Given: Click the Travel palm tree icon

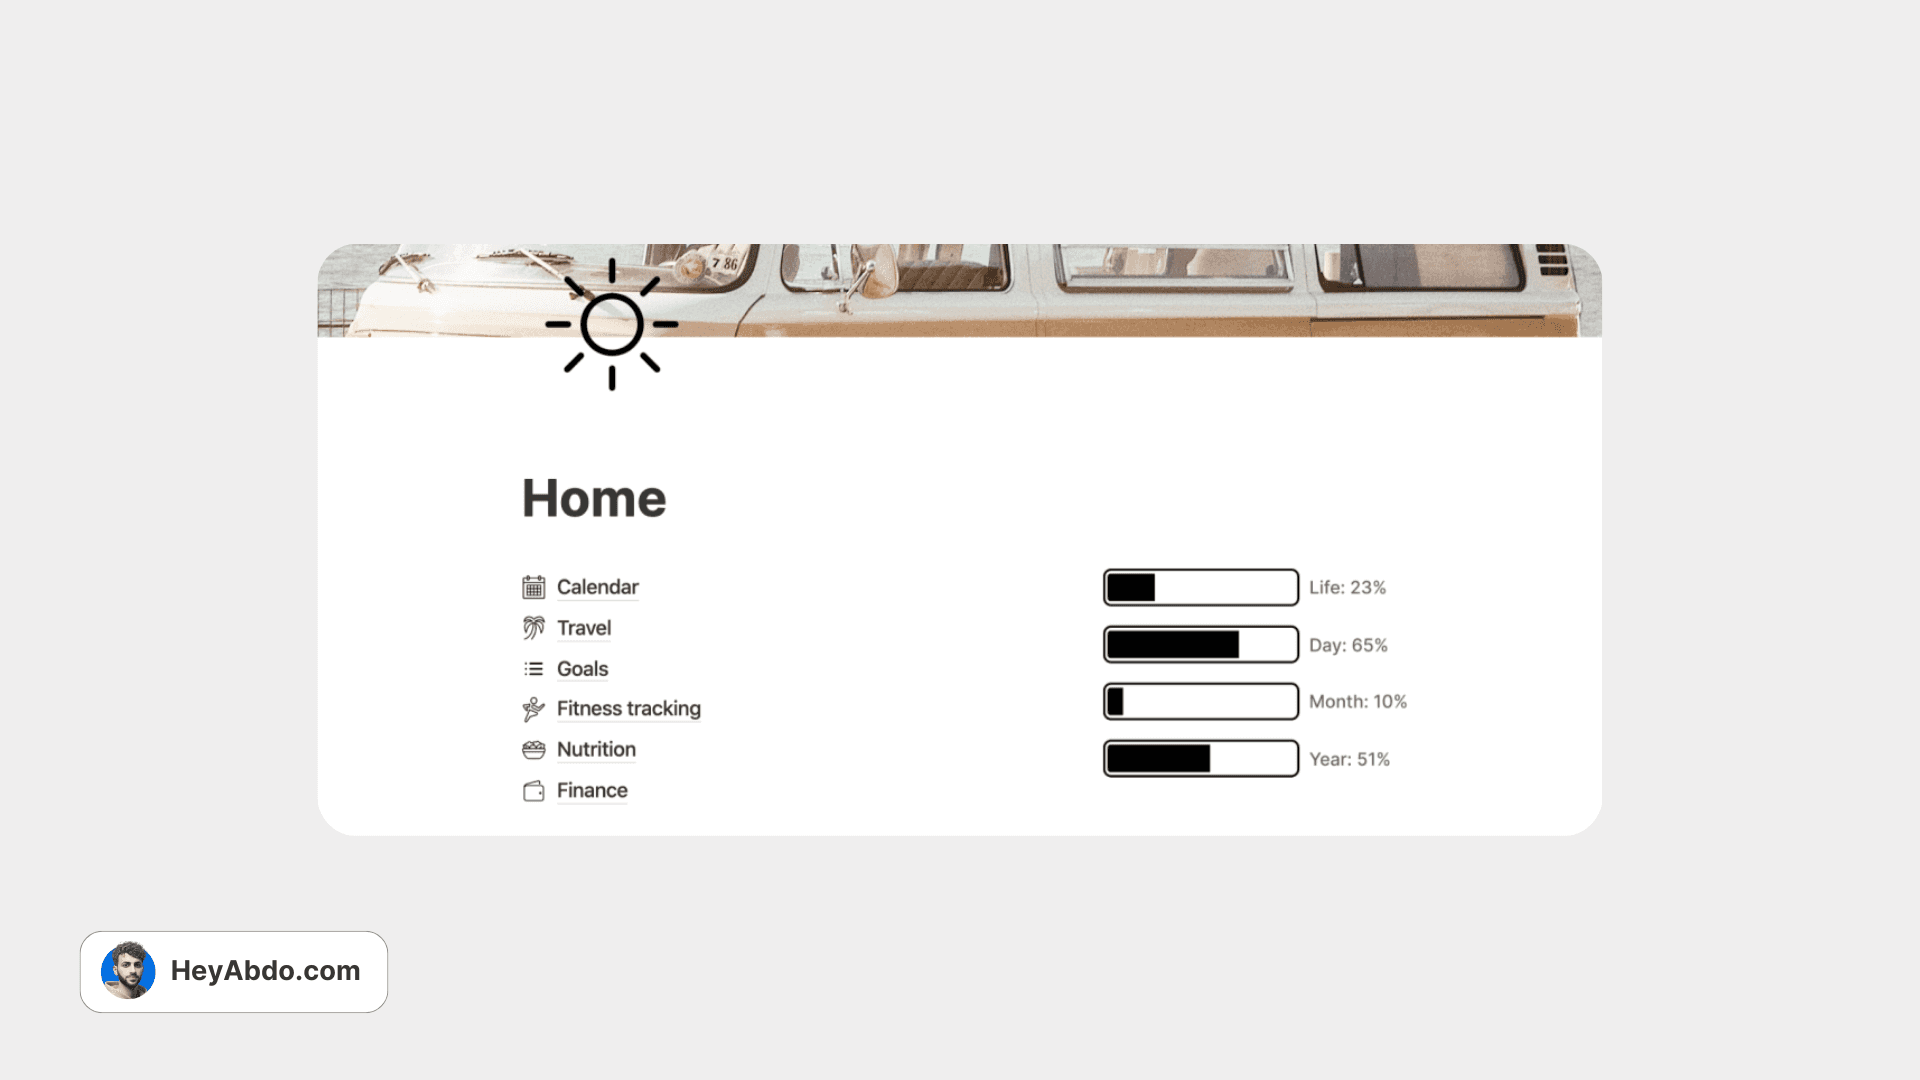Looking at the screenshot, I should pos(533,628).
